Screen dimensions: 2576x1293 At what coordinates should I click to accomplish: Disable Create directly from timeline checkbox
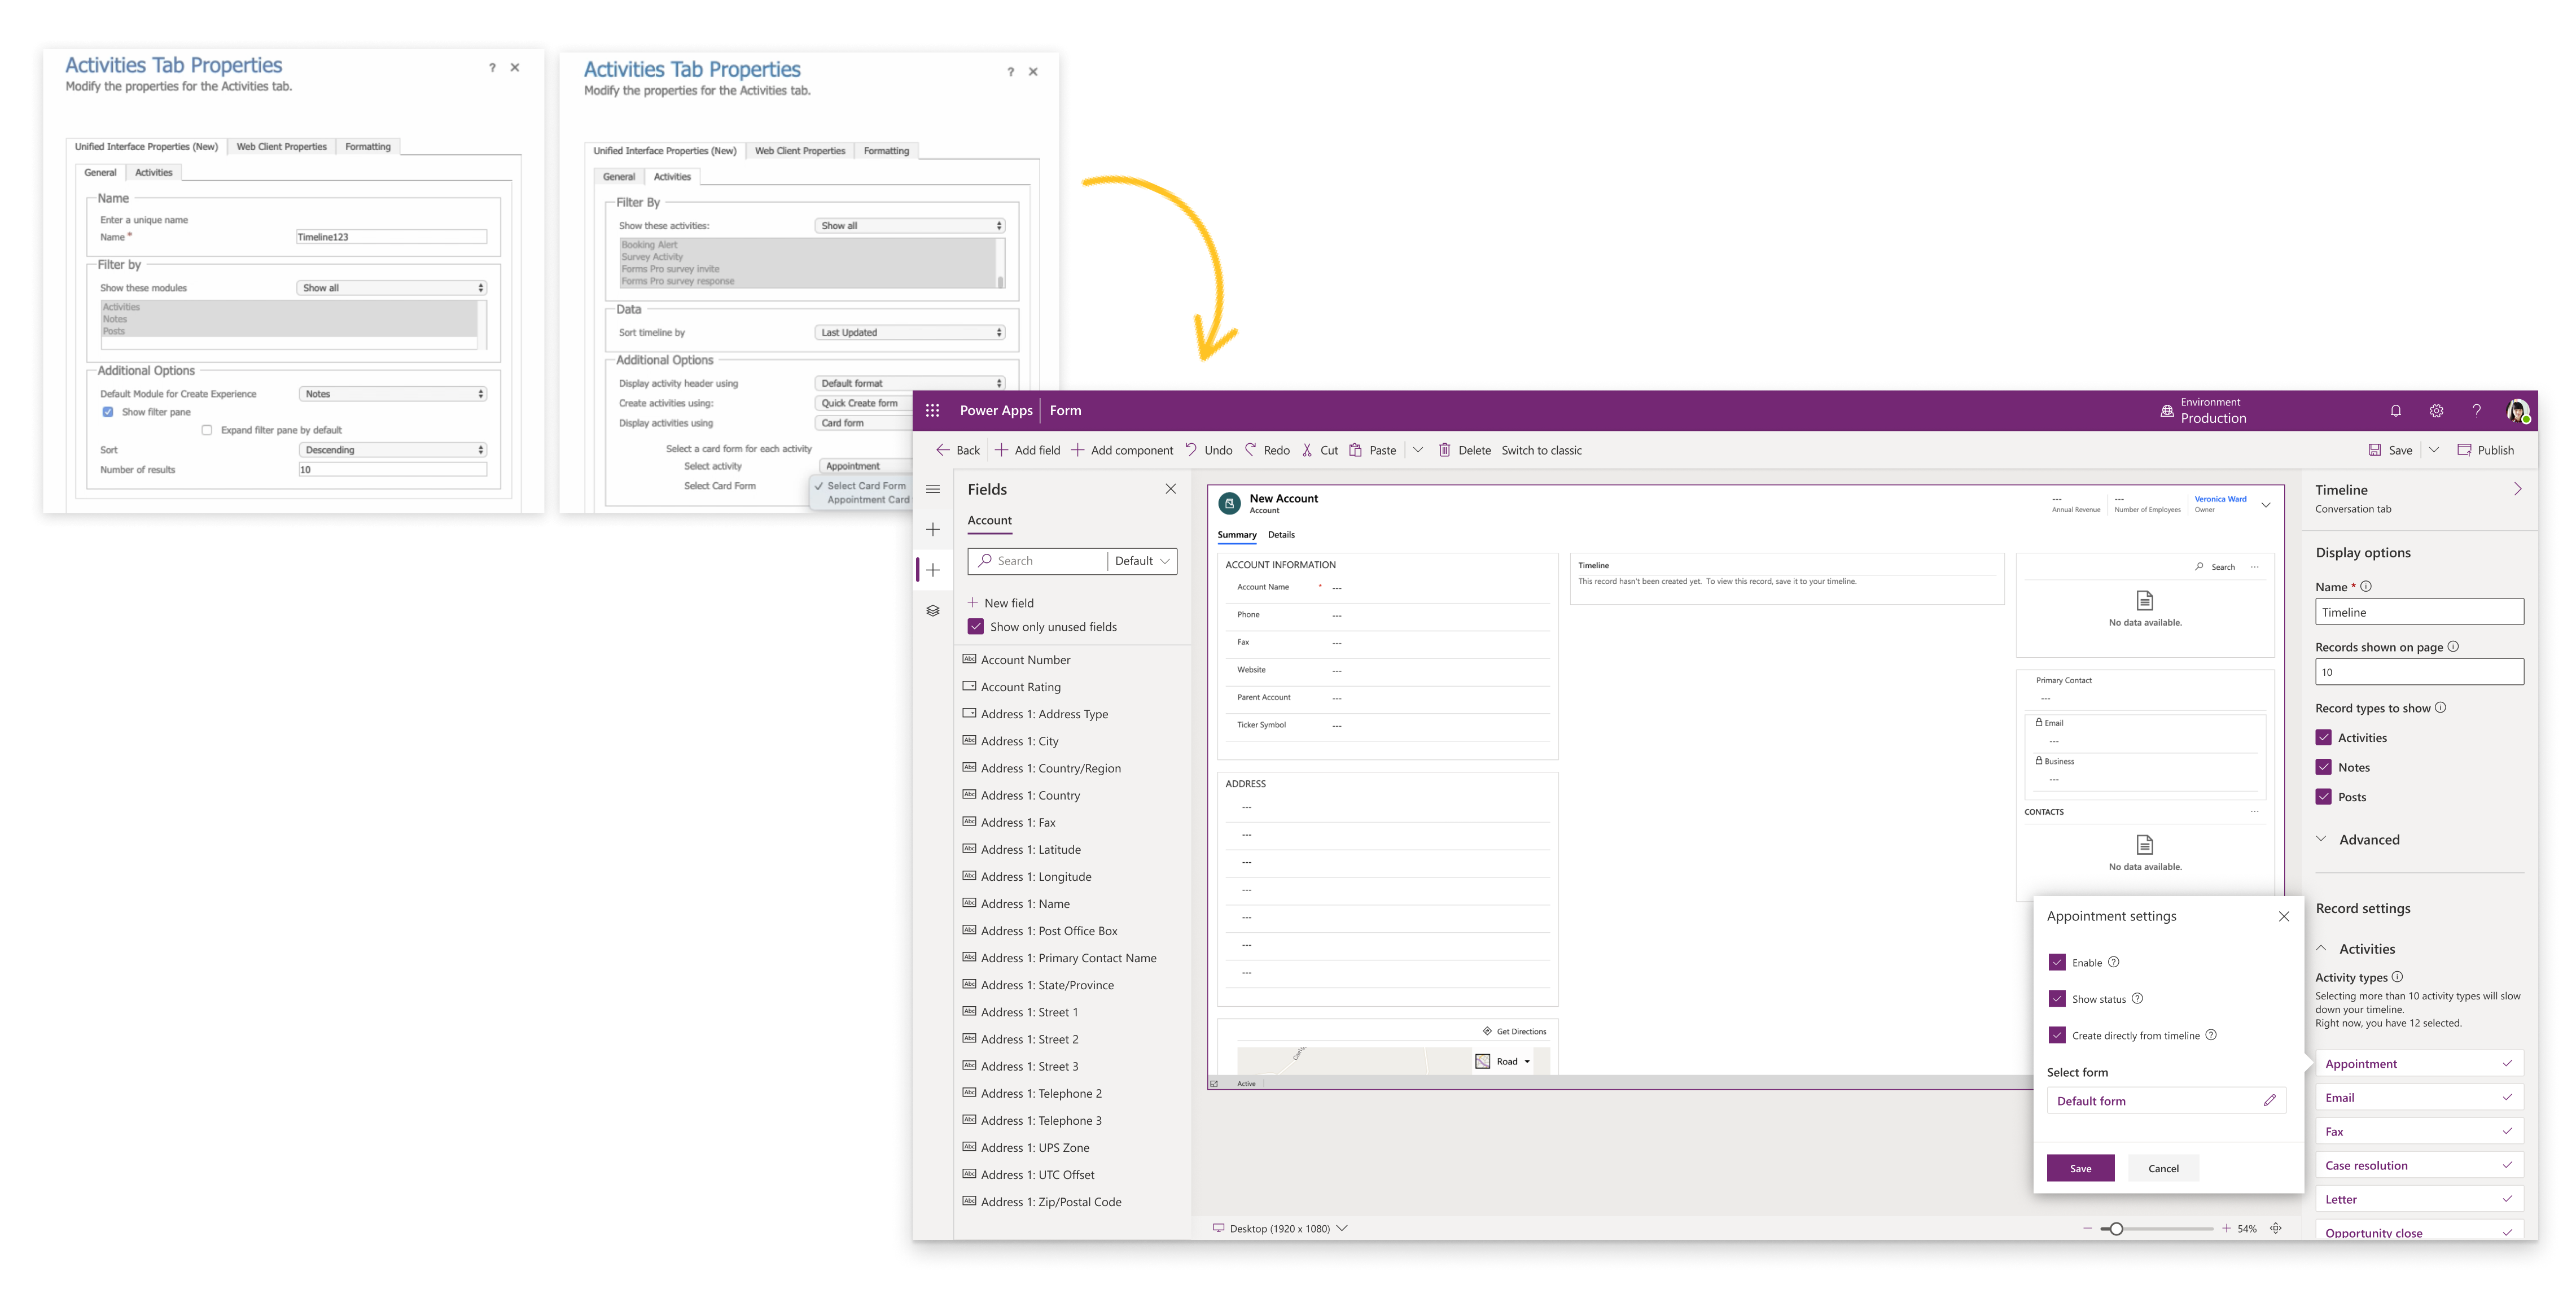(2057, 1035)
